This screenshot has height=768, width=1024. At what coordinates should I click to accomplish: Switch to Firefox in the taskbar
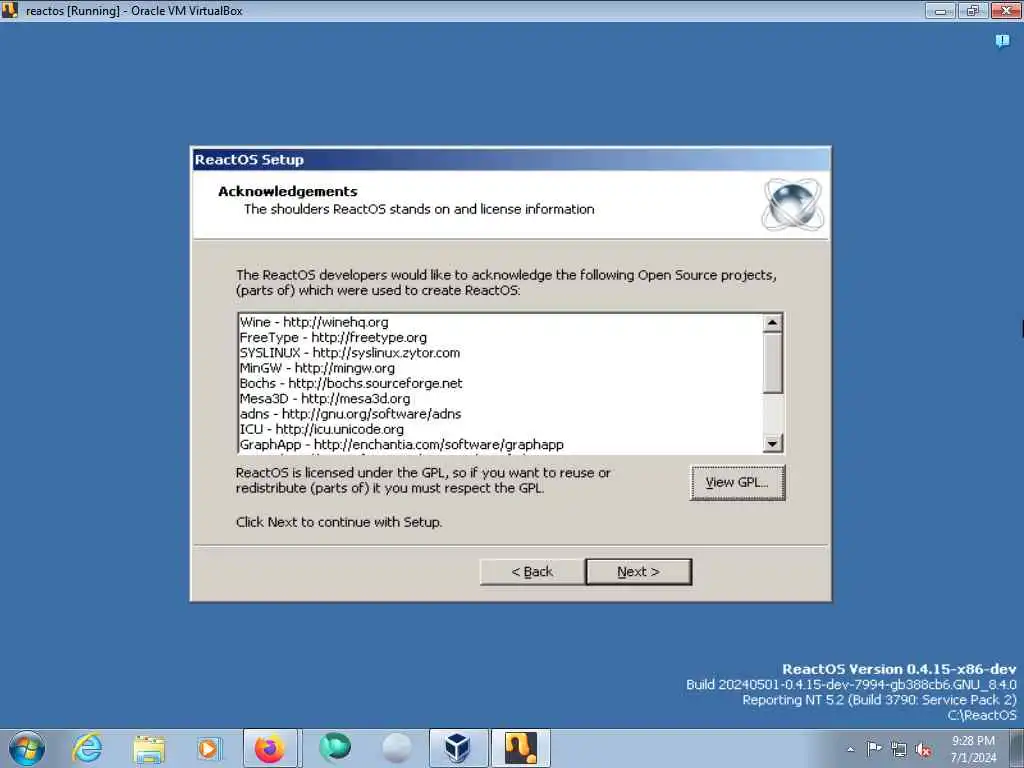tap(270, 748)
